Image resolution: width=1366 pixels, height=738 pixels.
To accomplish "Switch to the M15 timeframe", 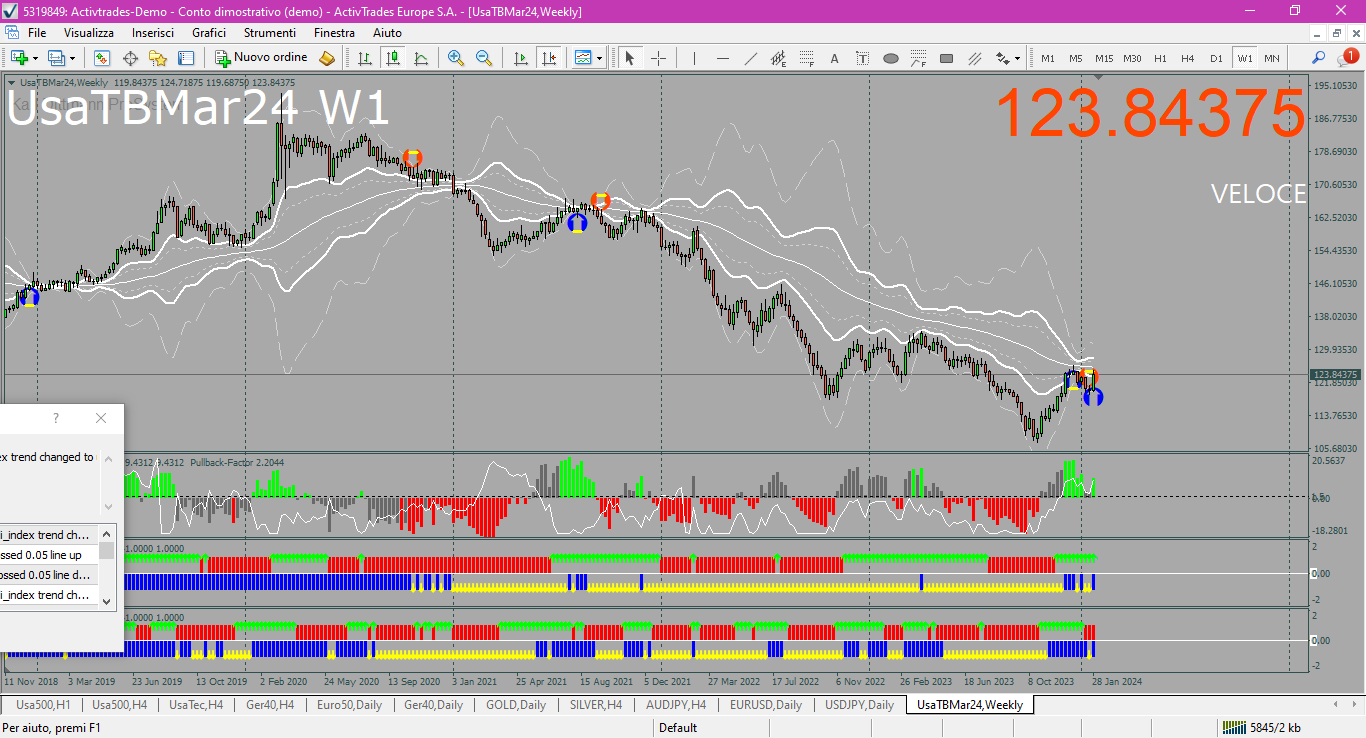I will coord(1103,58).
